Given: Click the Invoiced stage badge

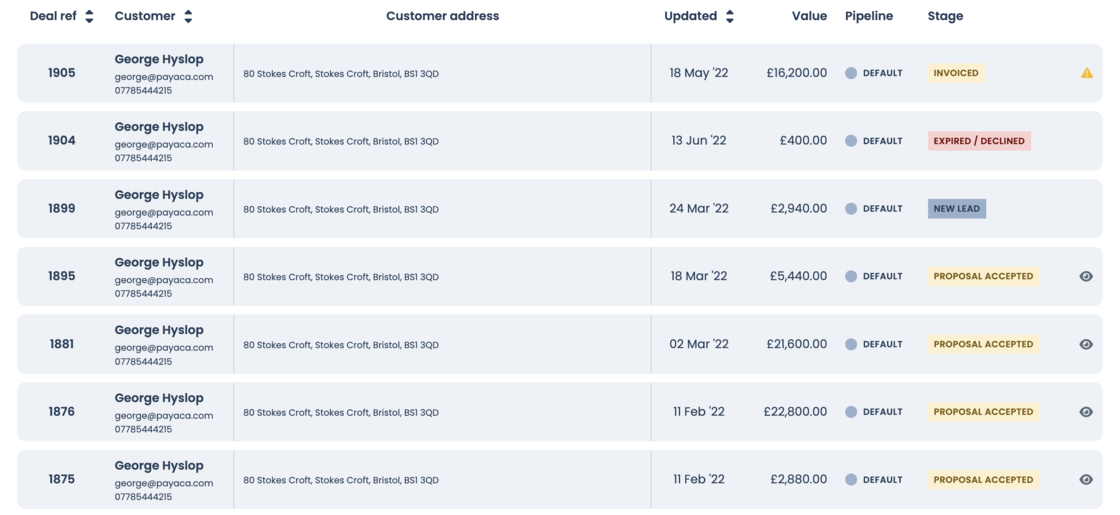Looking at the screenshot, I should (x=956, y=73).
